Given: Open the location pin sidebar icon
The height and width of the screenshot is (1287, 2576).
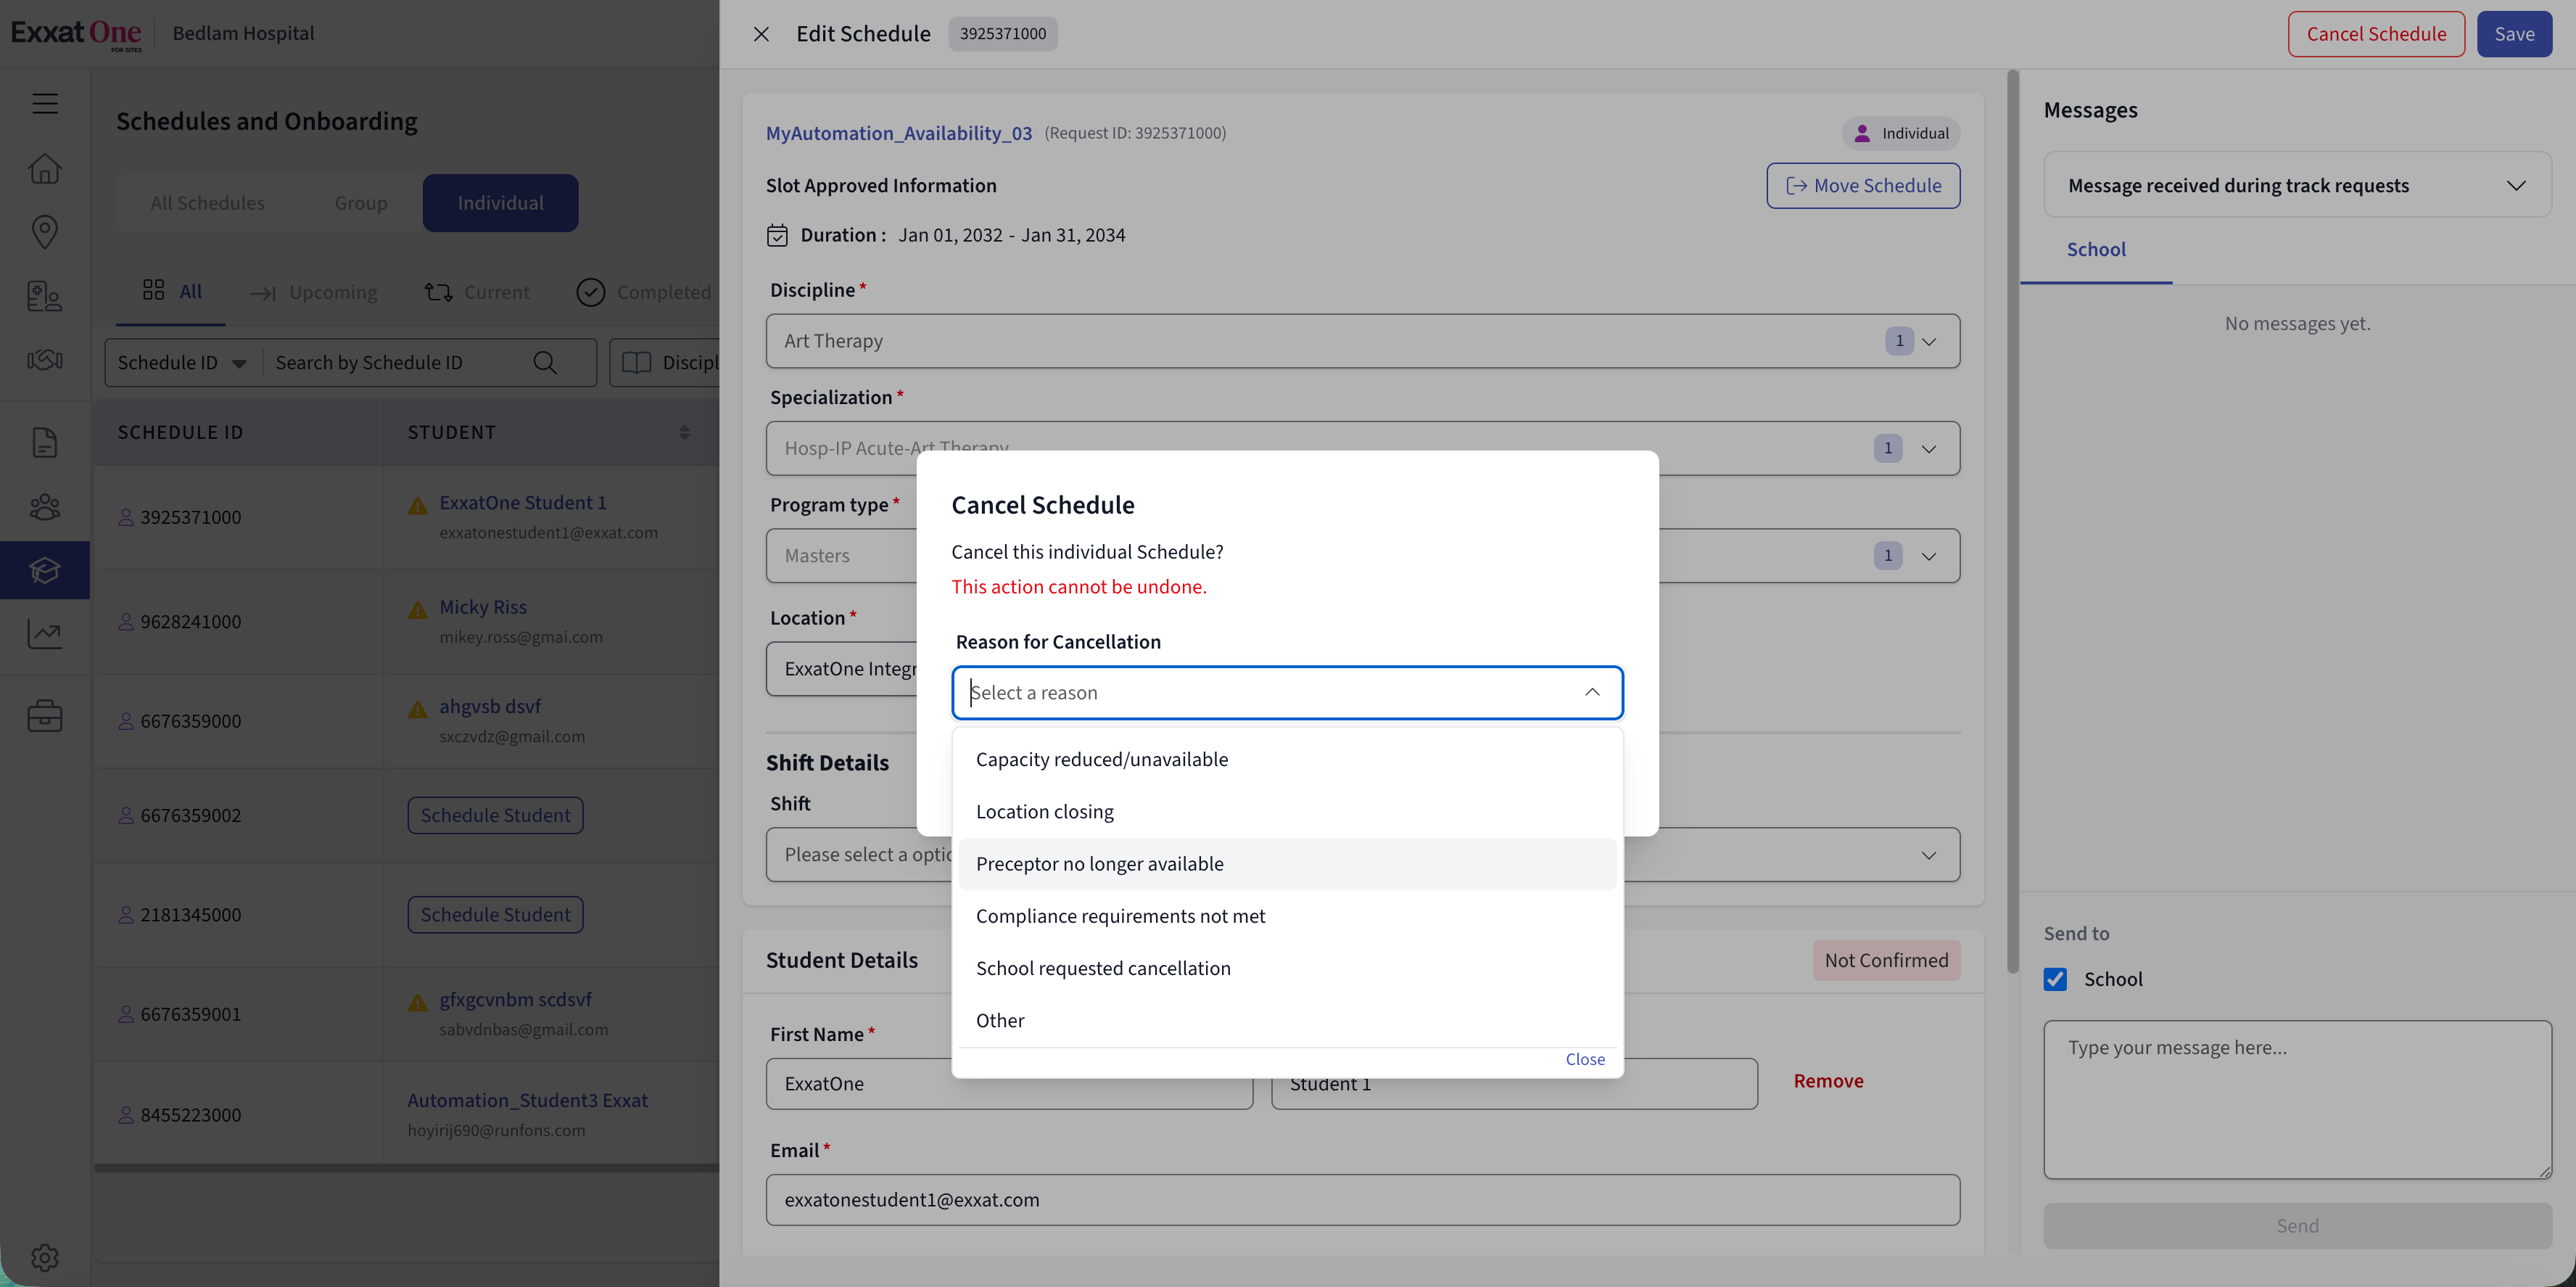Looking at the screenshot, I should pos(45,232).
